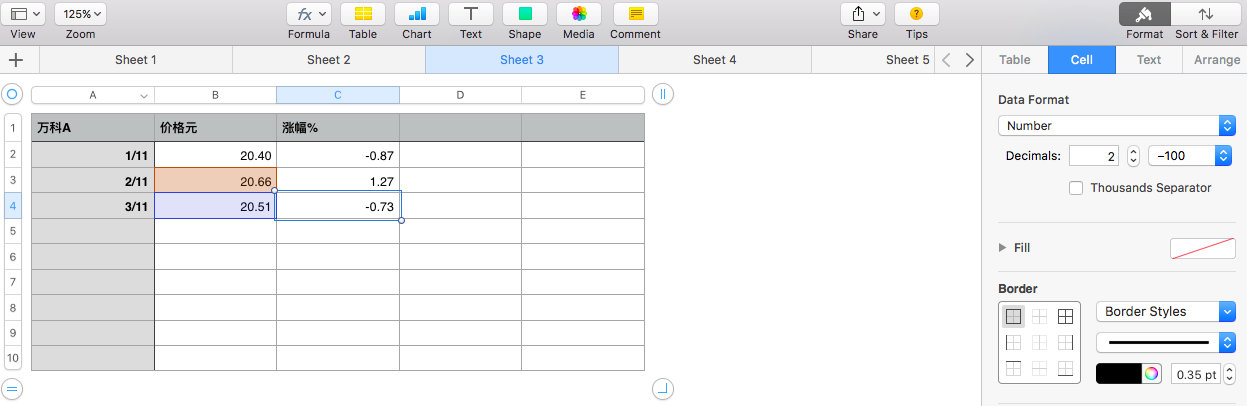
Task: Open the border line style dropdown
Action: coord(1166,343)
